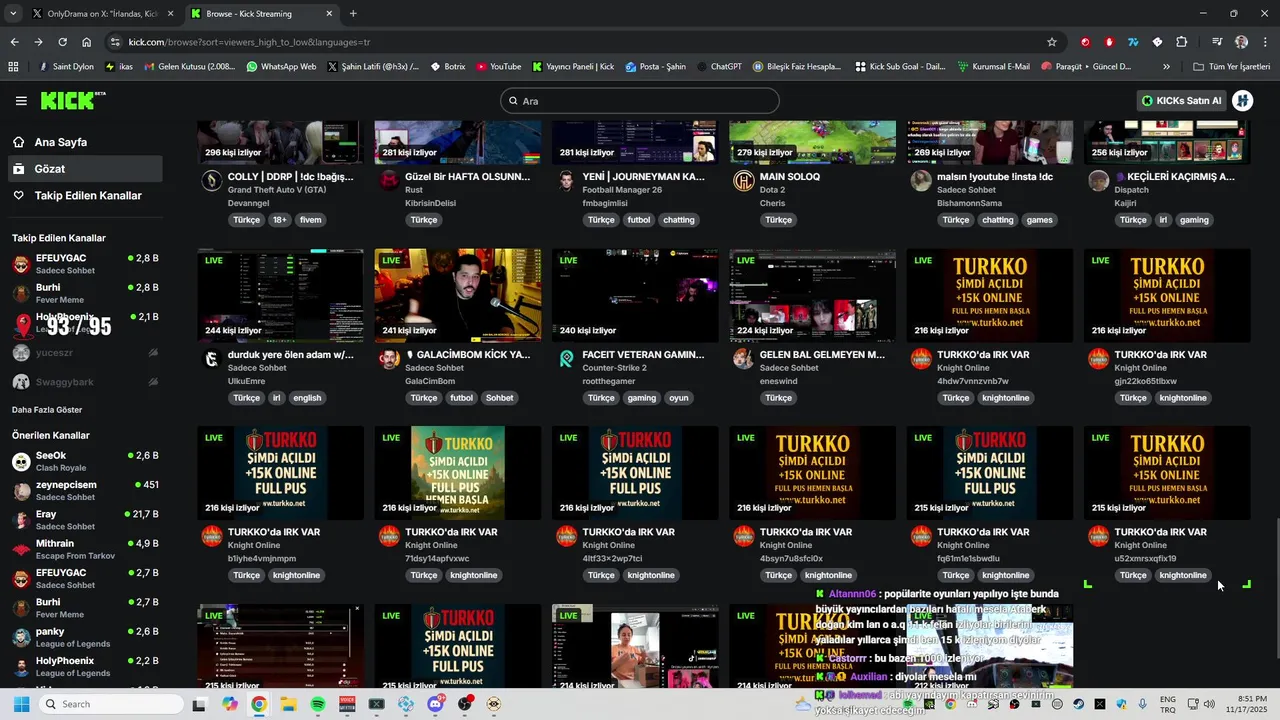Screen dimensions: 1280x720
Task: Open Takip Edilen Kanallar sidebar item
Action: [85, 195]
